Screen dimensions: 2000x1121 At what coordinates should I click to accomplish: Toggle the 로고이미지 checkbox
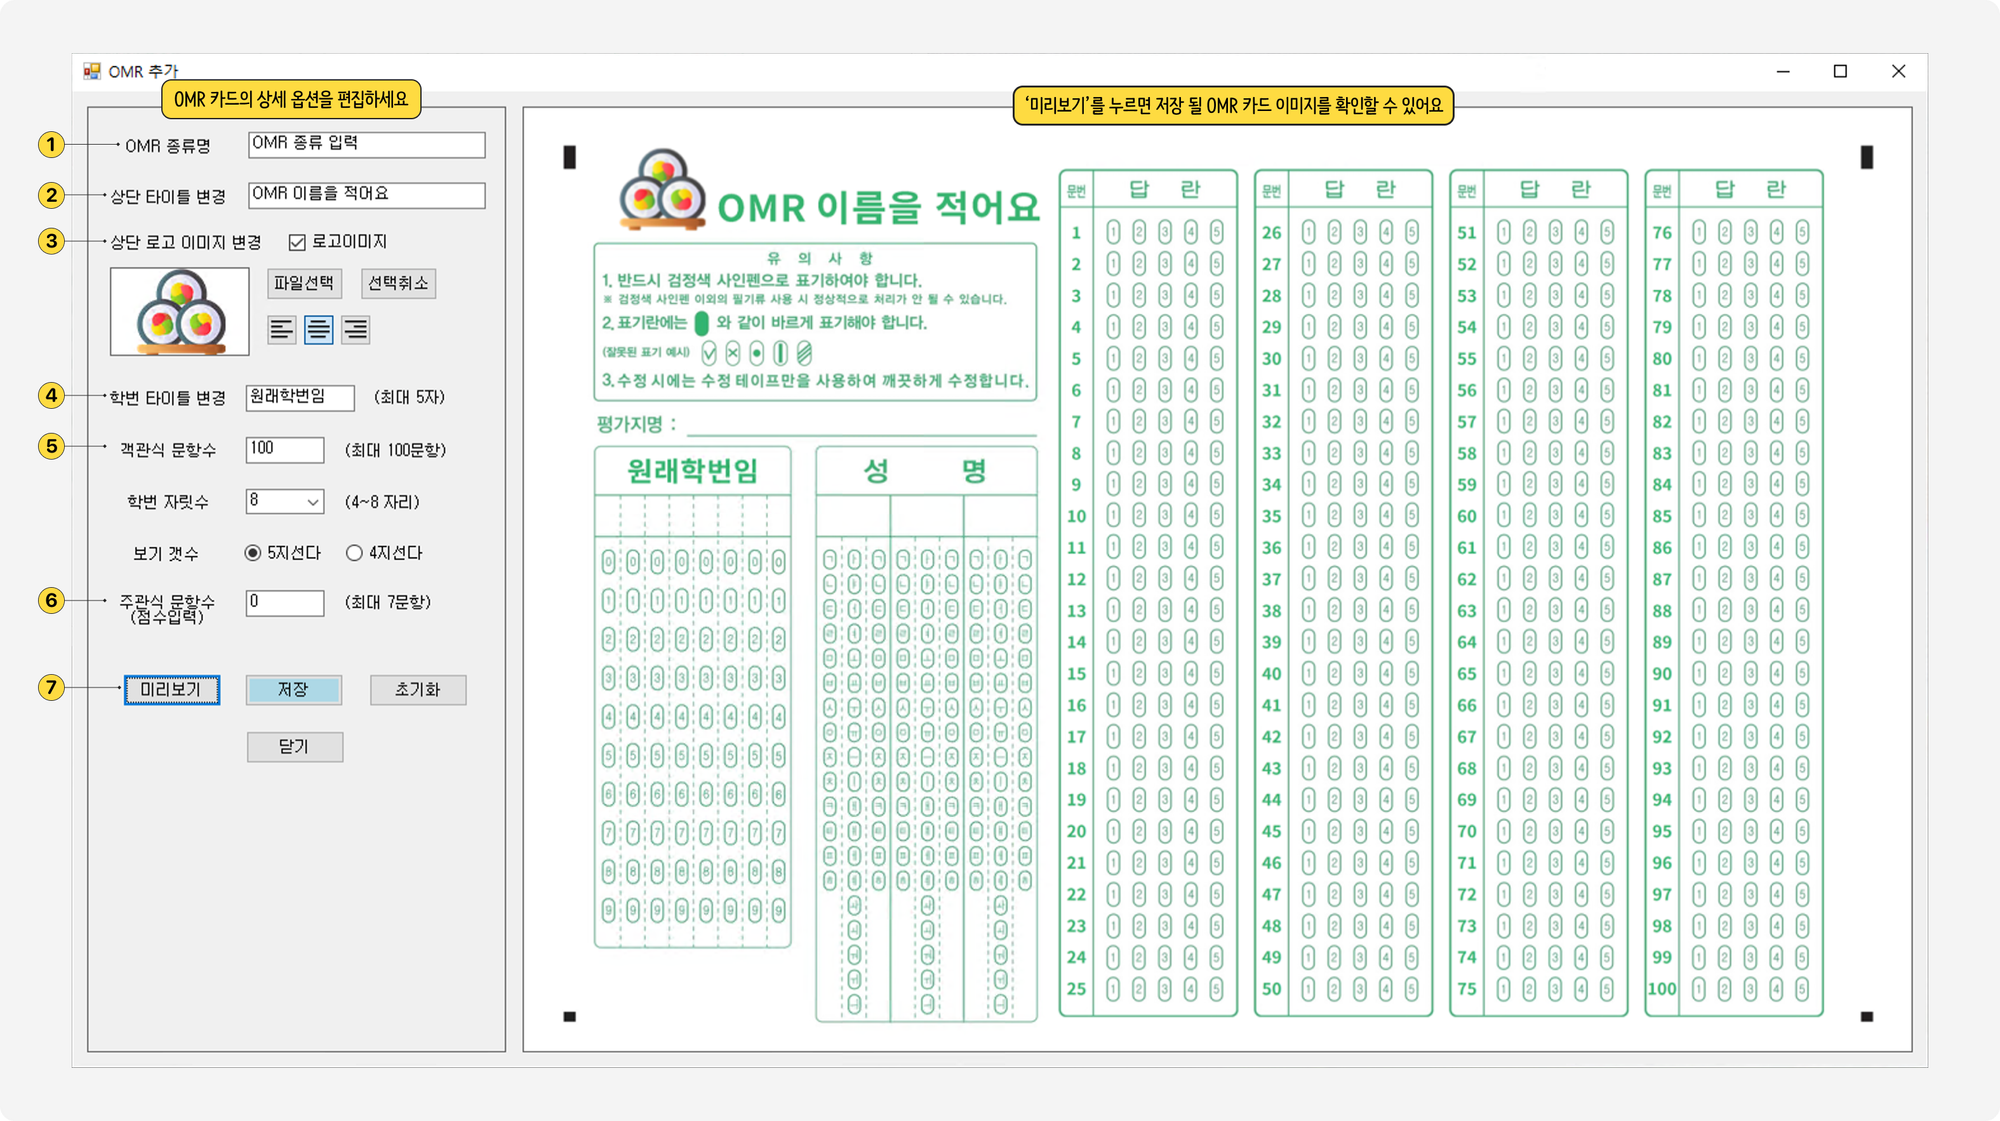(297, 242)
